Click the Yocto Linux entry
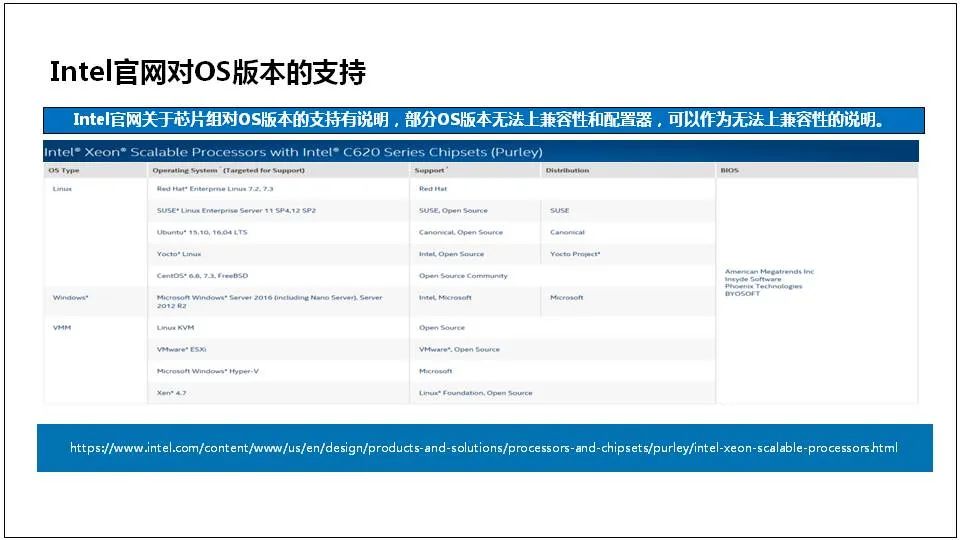960x540 pixels. coord(179,253)
